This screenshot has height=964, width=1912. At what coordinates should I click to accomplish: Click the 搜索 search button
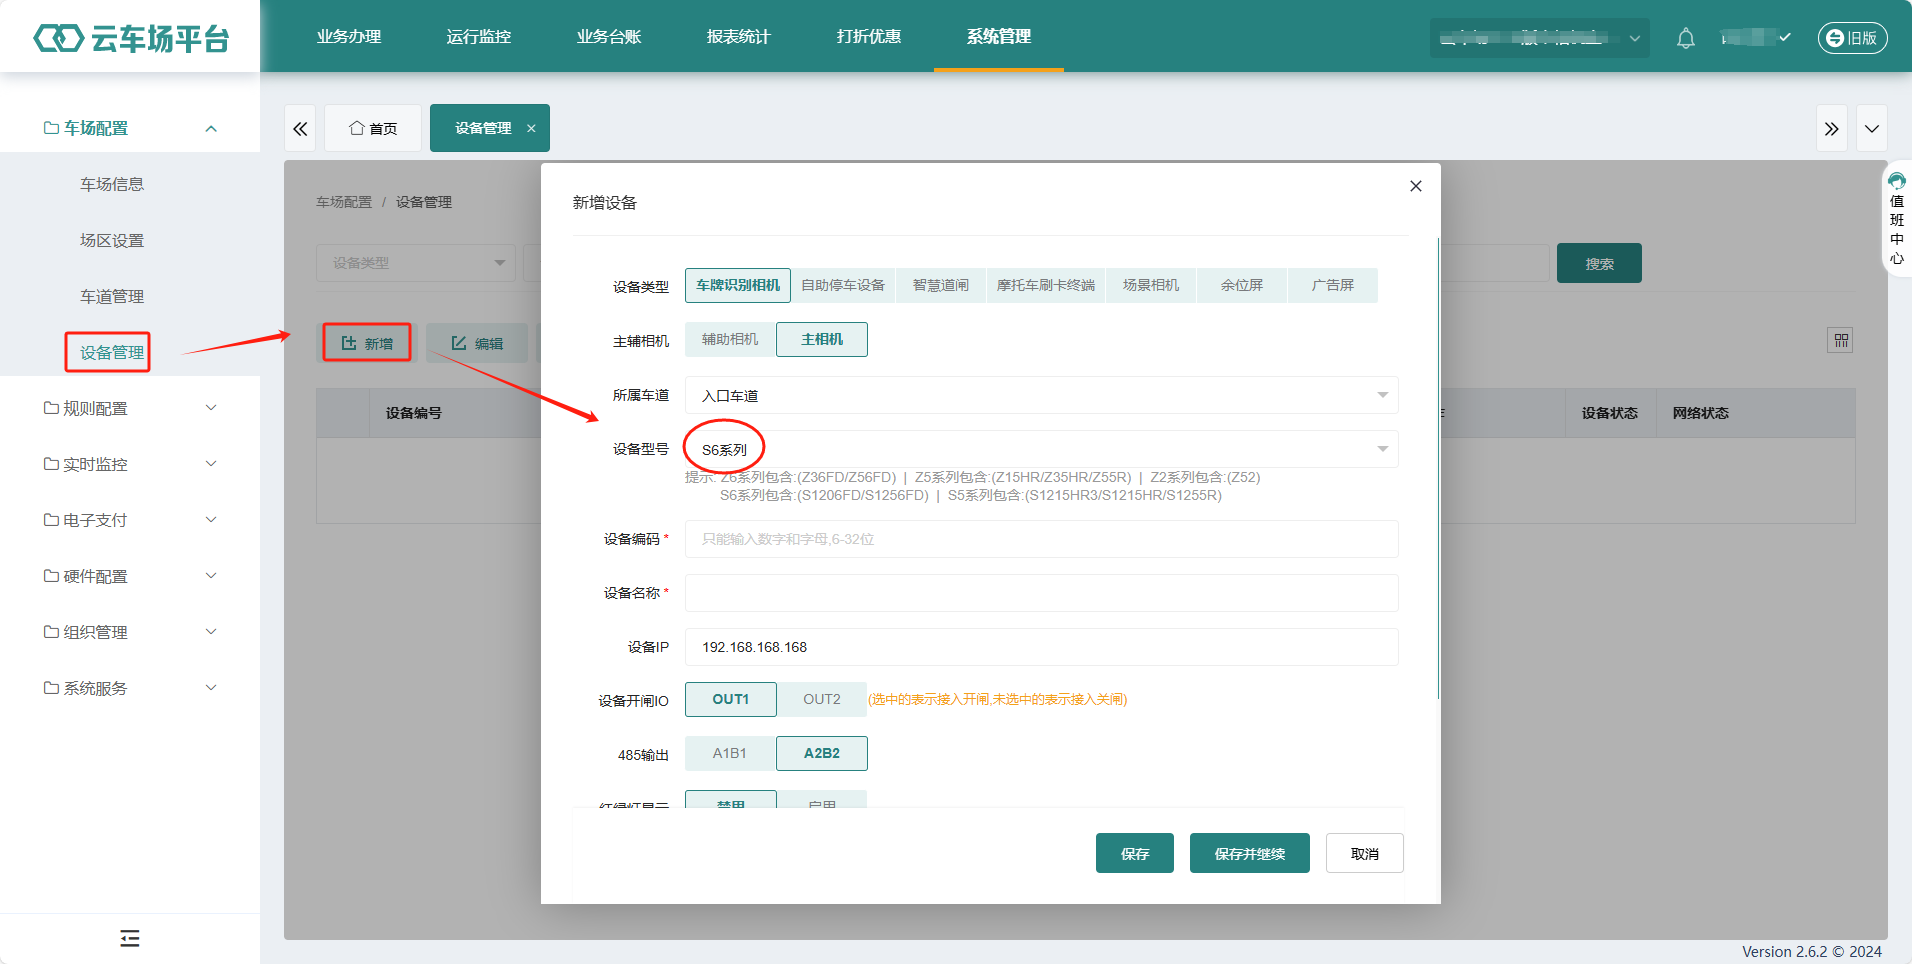tap(1599, 263)
